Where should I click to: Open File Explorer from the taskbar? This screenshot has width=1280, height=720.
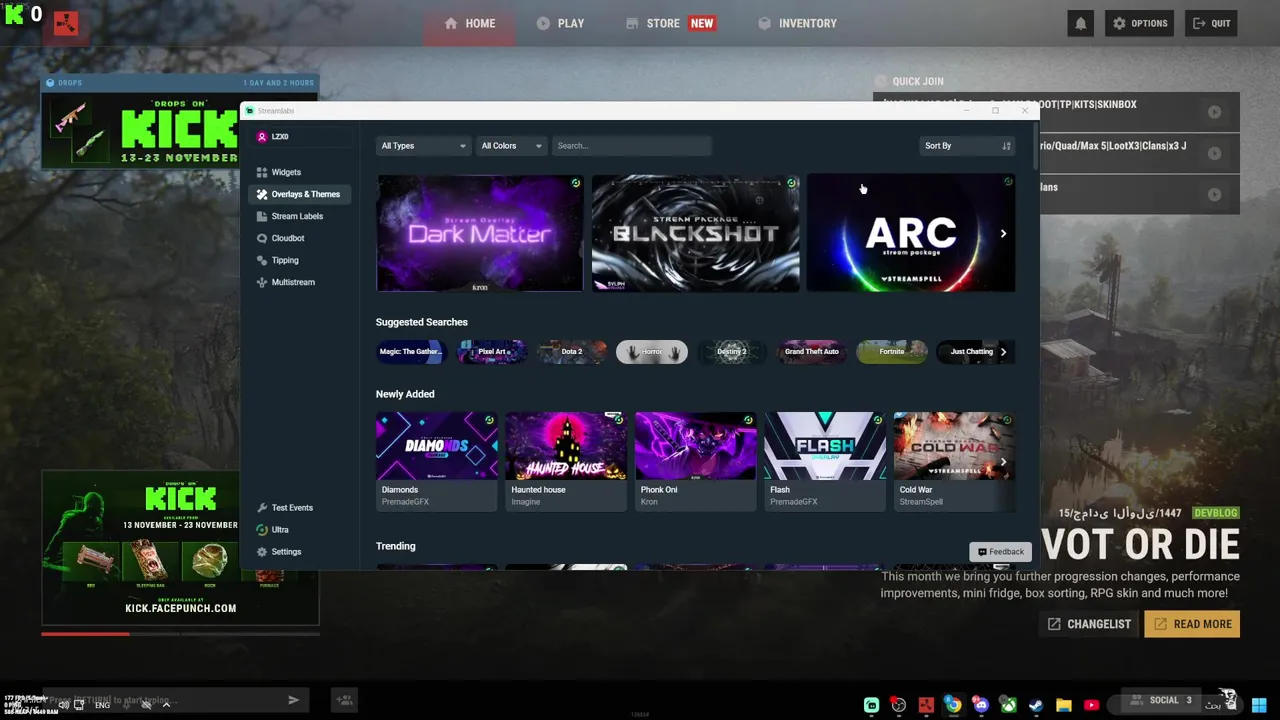(x=1063, y=705)
